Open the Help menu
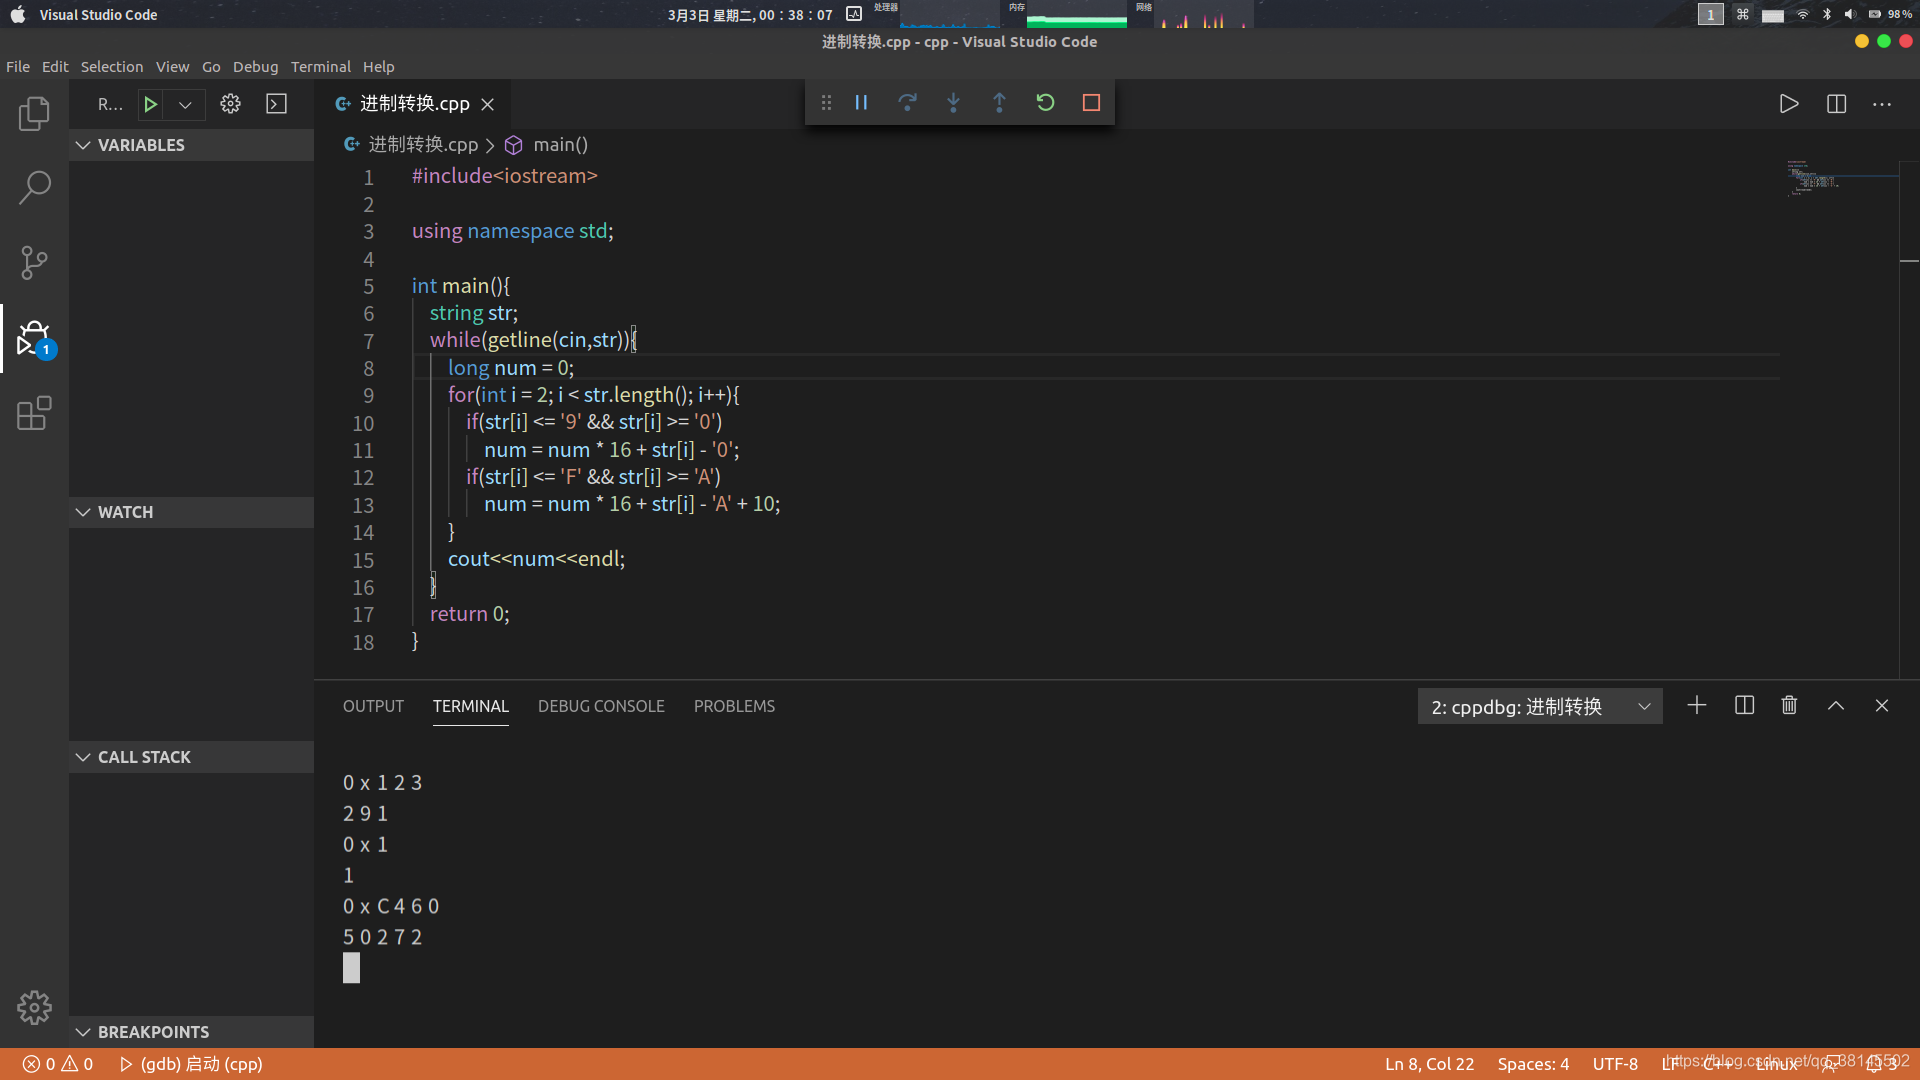1920x1080 pixels. pos(378,67)
